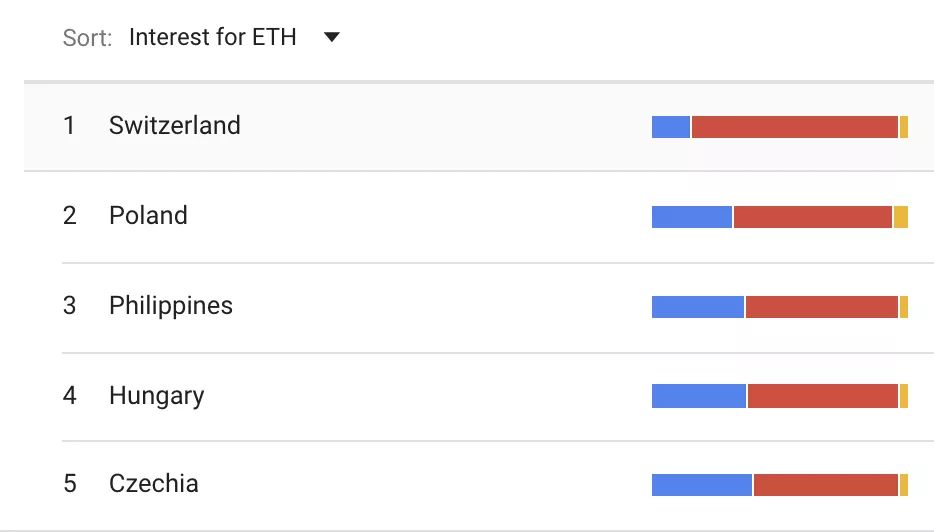Viewport: 934px width, 532px height.
Task: Click Poland's yellow bar segment
Action: [901, 217]
